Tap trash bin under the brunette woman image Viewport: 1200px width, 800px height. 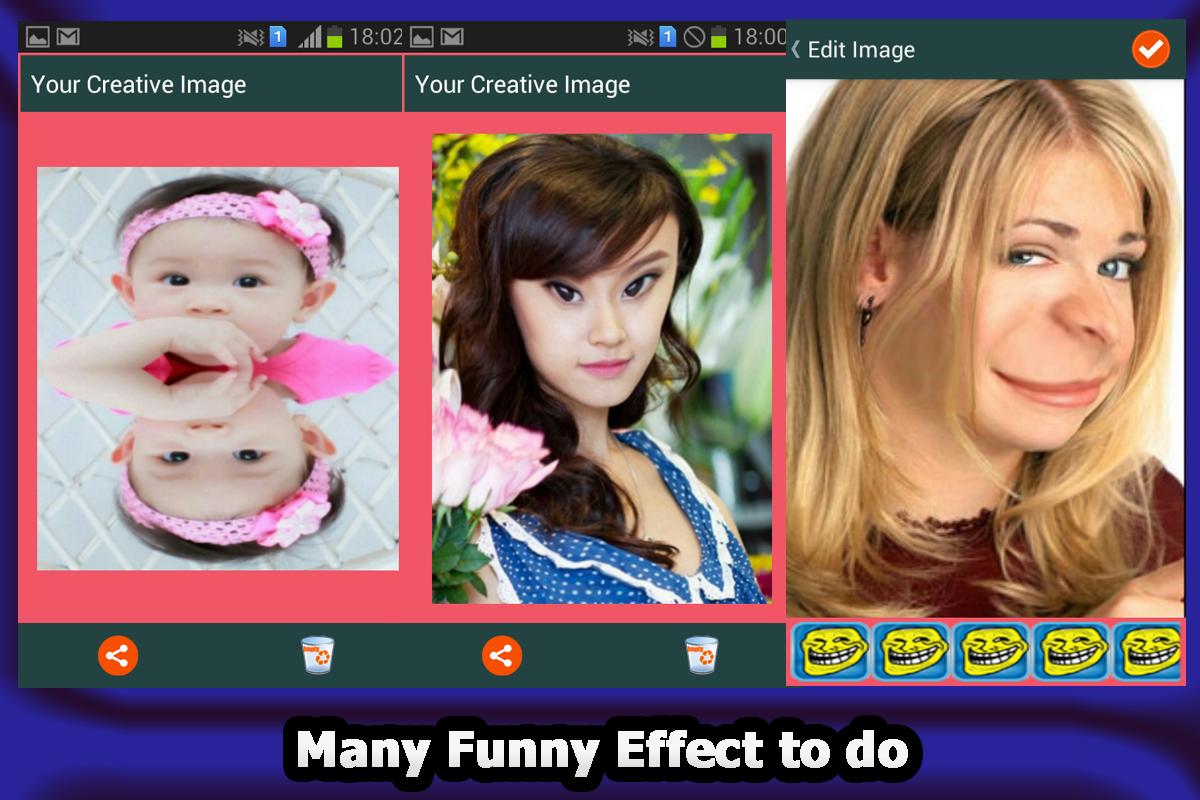click(702, 655)
